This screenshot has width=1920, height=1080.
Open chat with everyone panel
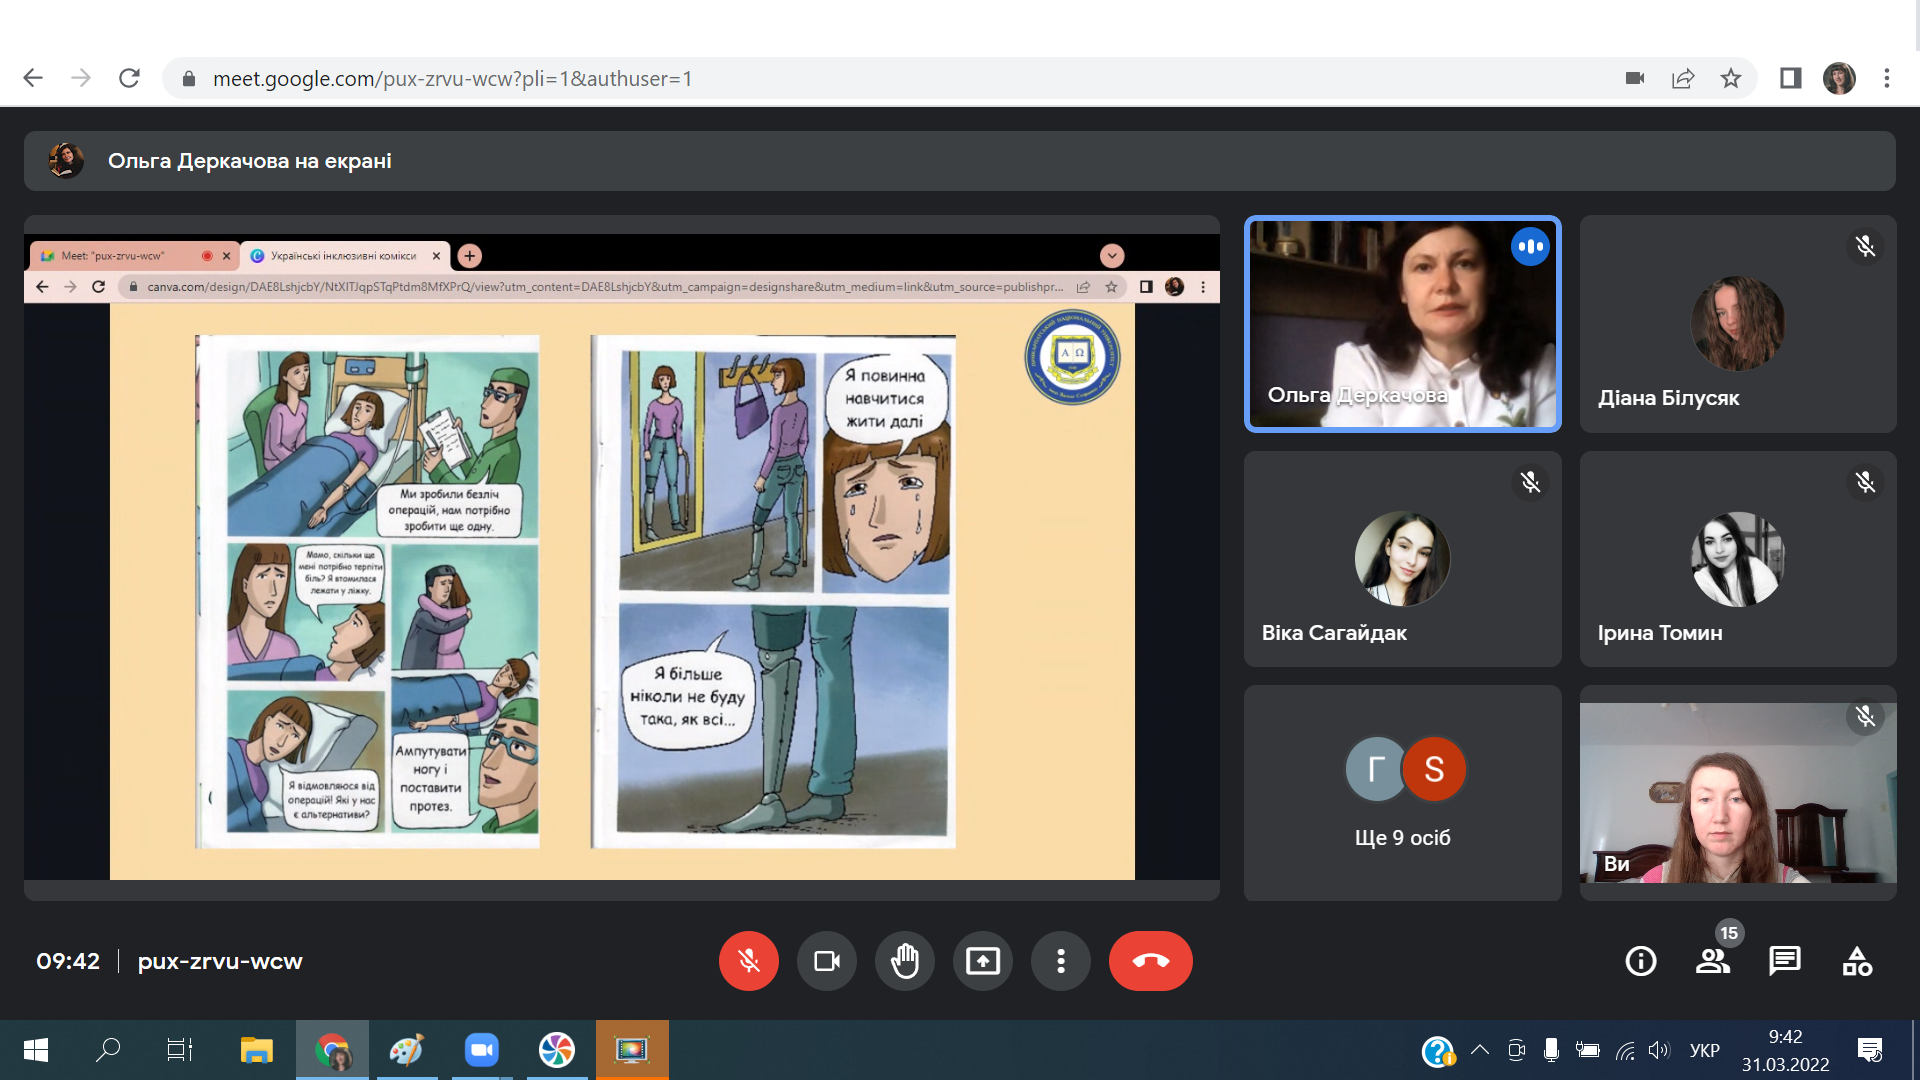tap(1784, 961)
